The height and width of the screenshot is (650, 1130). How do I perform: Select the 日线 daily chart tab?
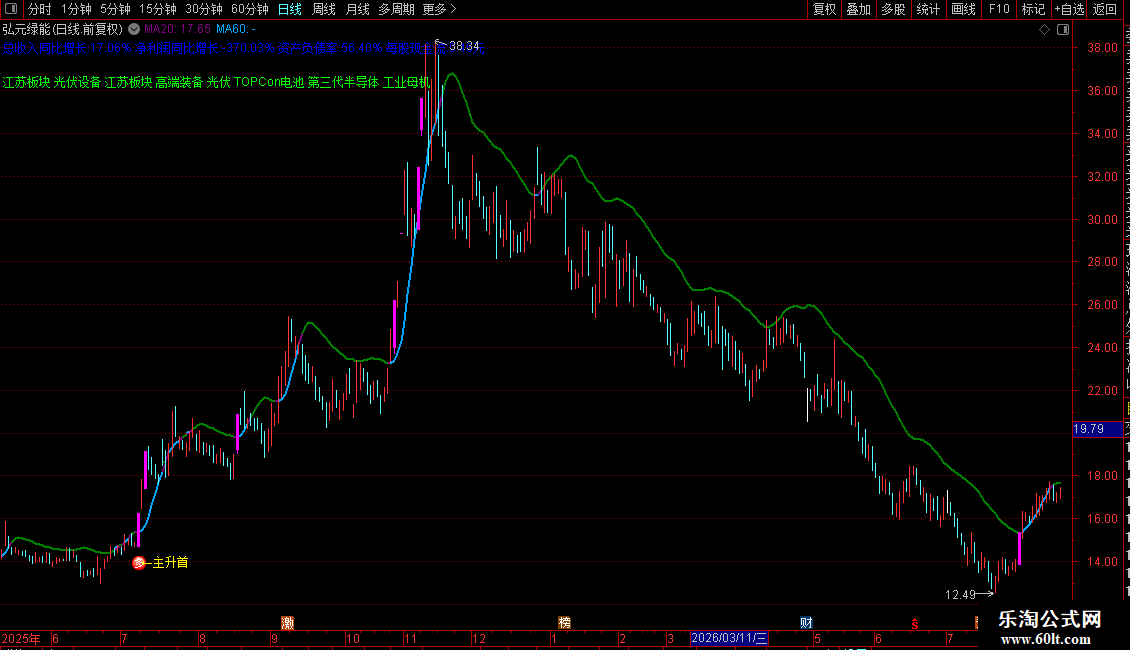click(290, 9)
